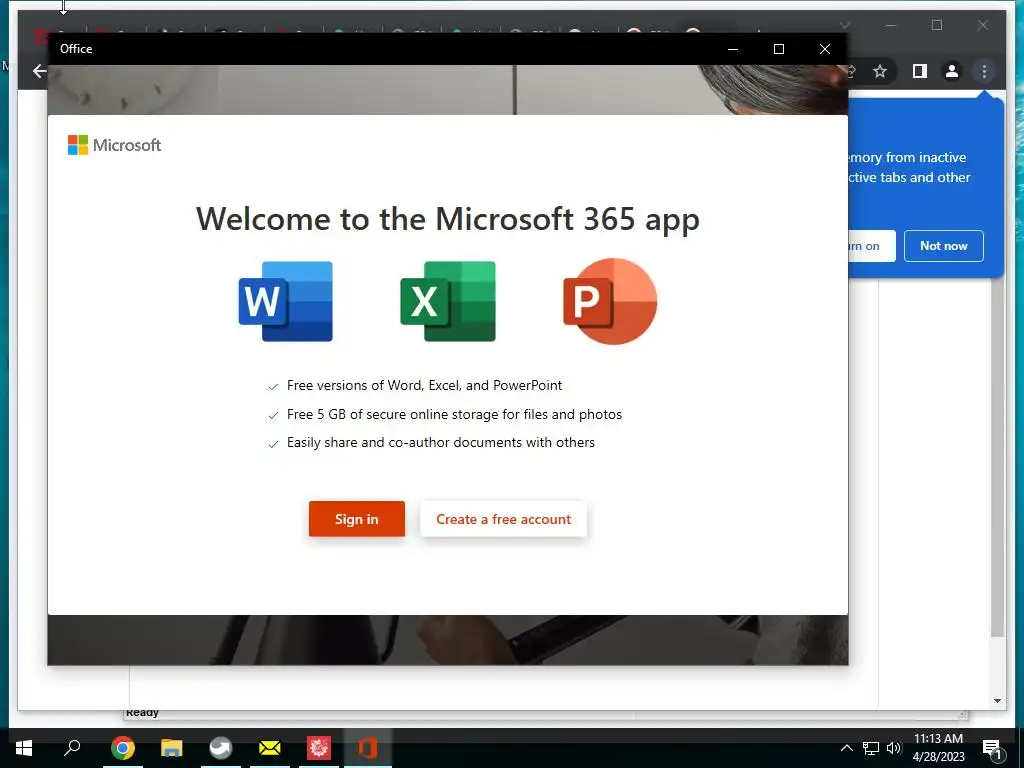Open Chrome from the taskbar

122,748
